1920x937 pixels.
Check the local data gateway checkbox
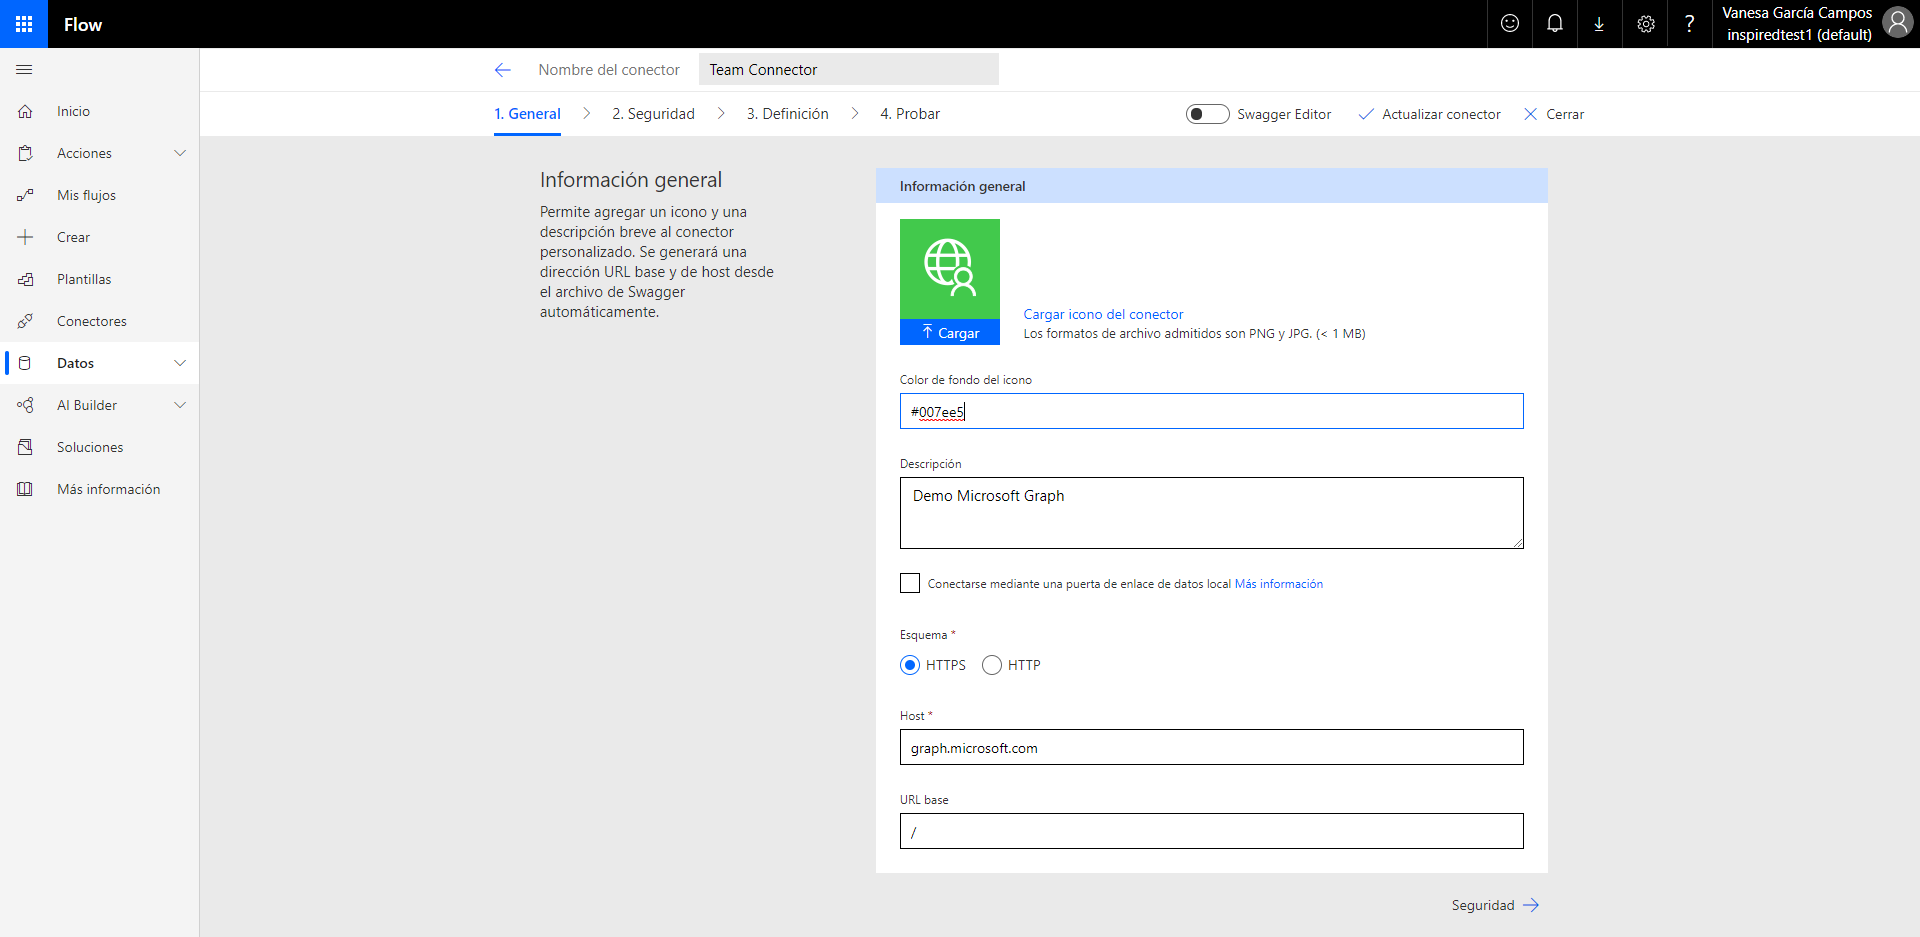(x=910, y=583)
